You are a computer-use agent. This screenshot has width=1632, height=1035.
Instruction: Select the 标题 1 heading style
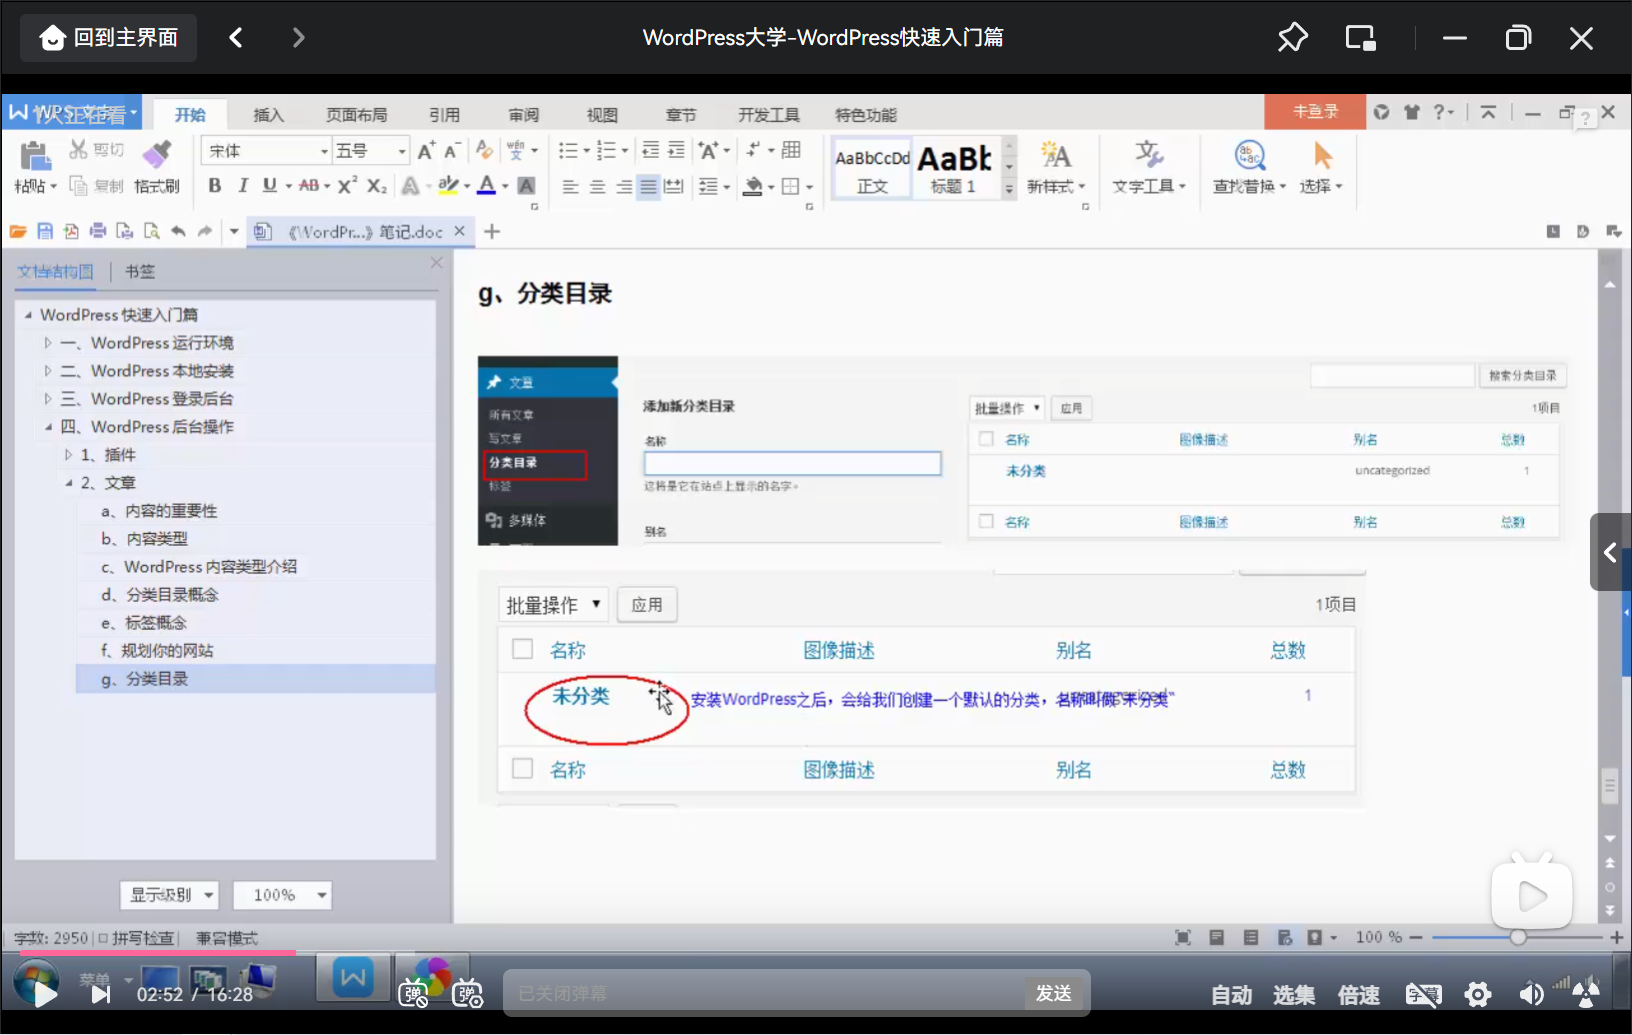[956, 168]
